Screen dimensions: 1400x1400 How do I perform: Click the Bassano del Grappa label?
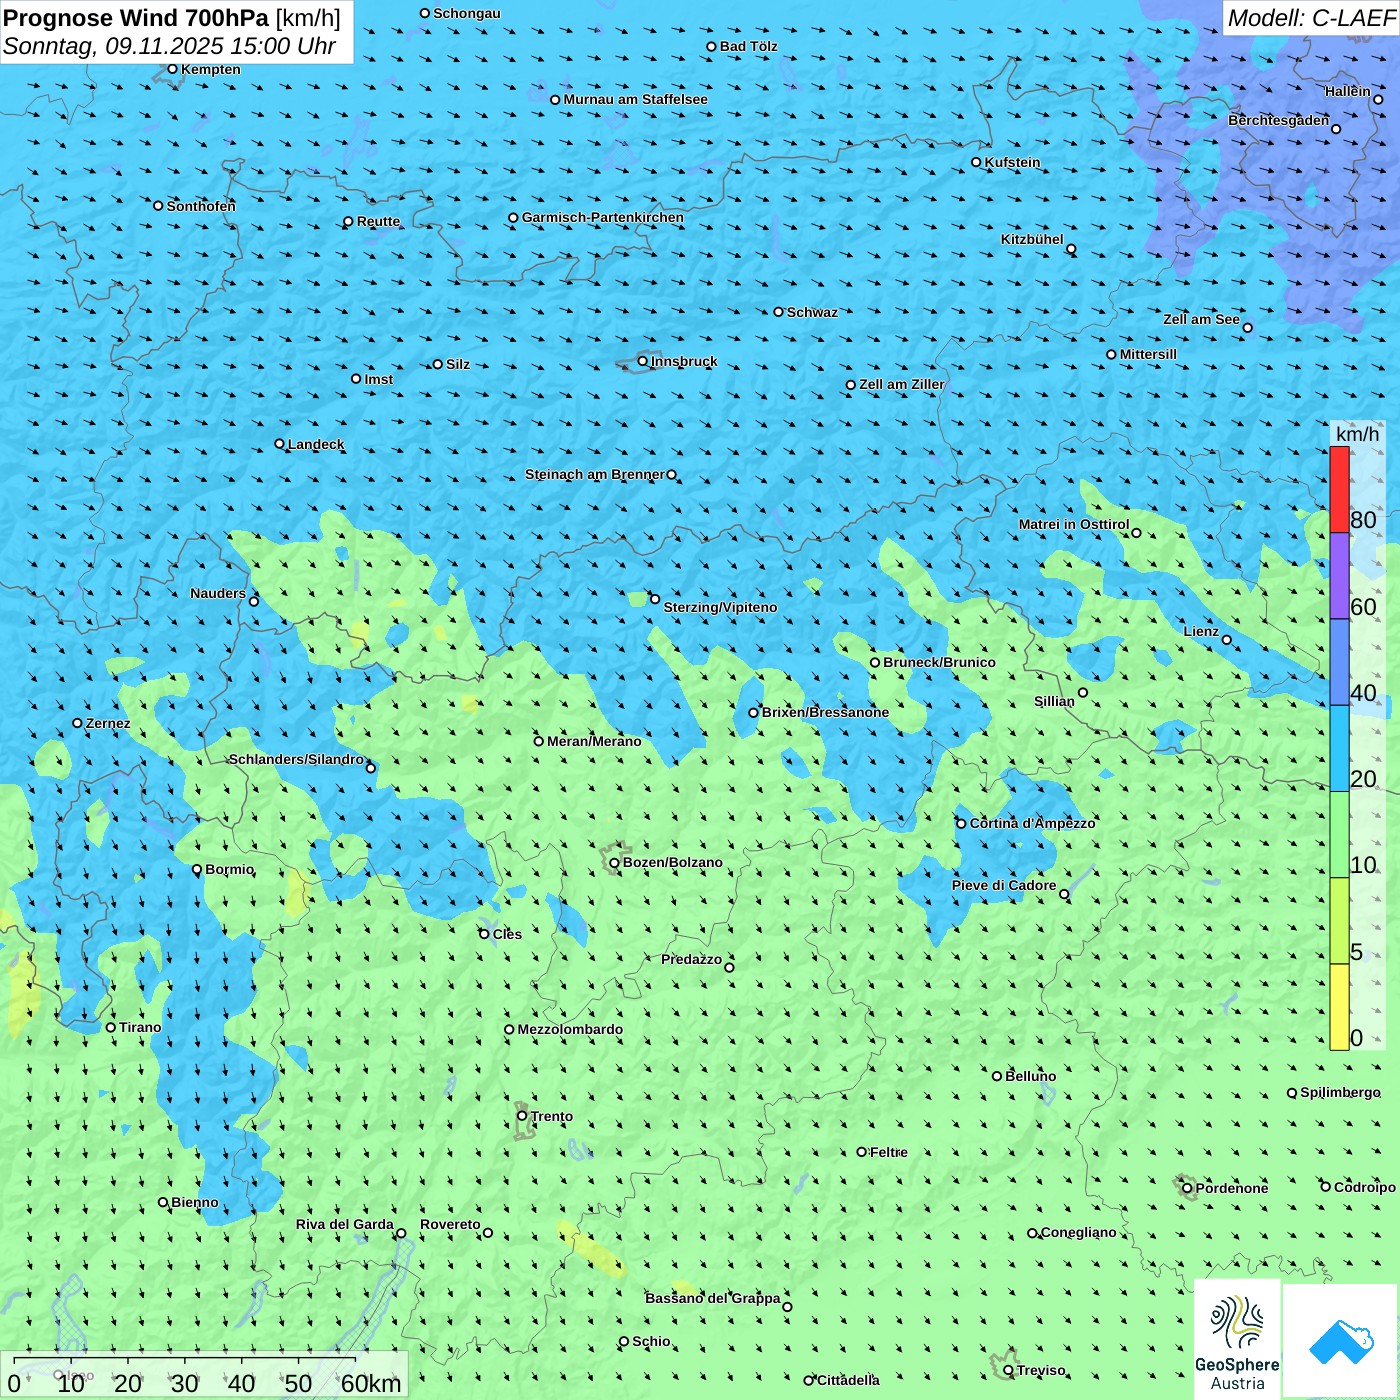point(713,1298)
